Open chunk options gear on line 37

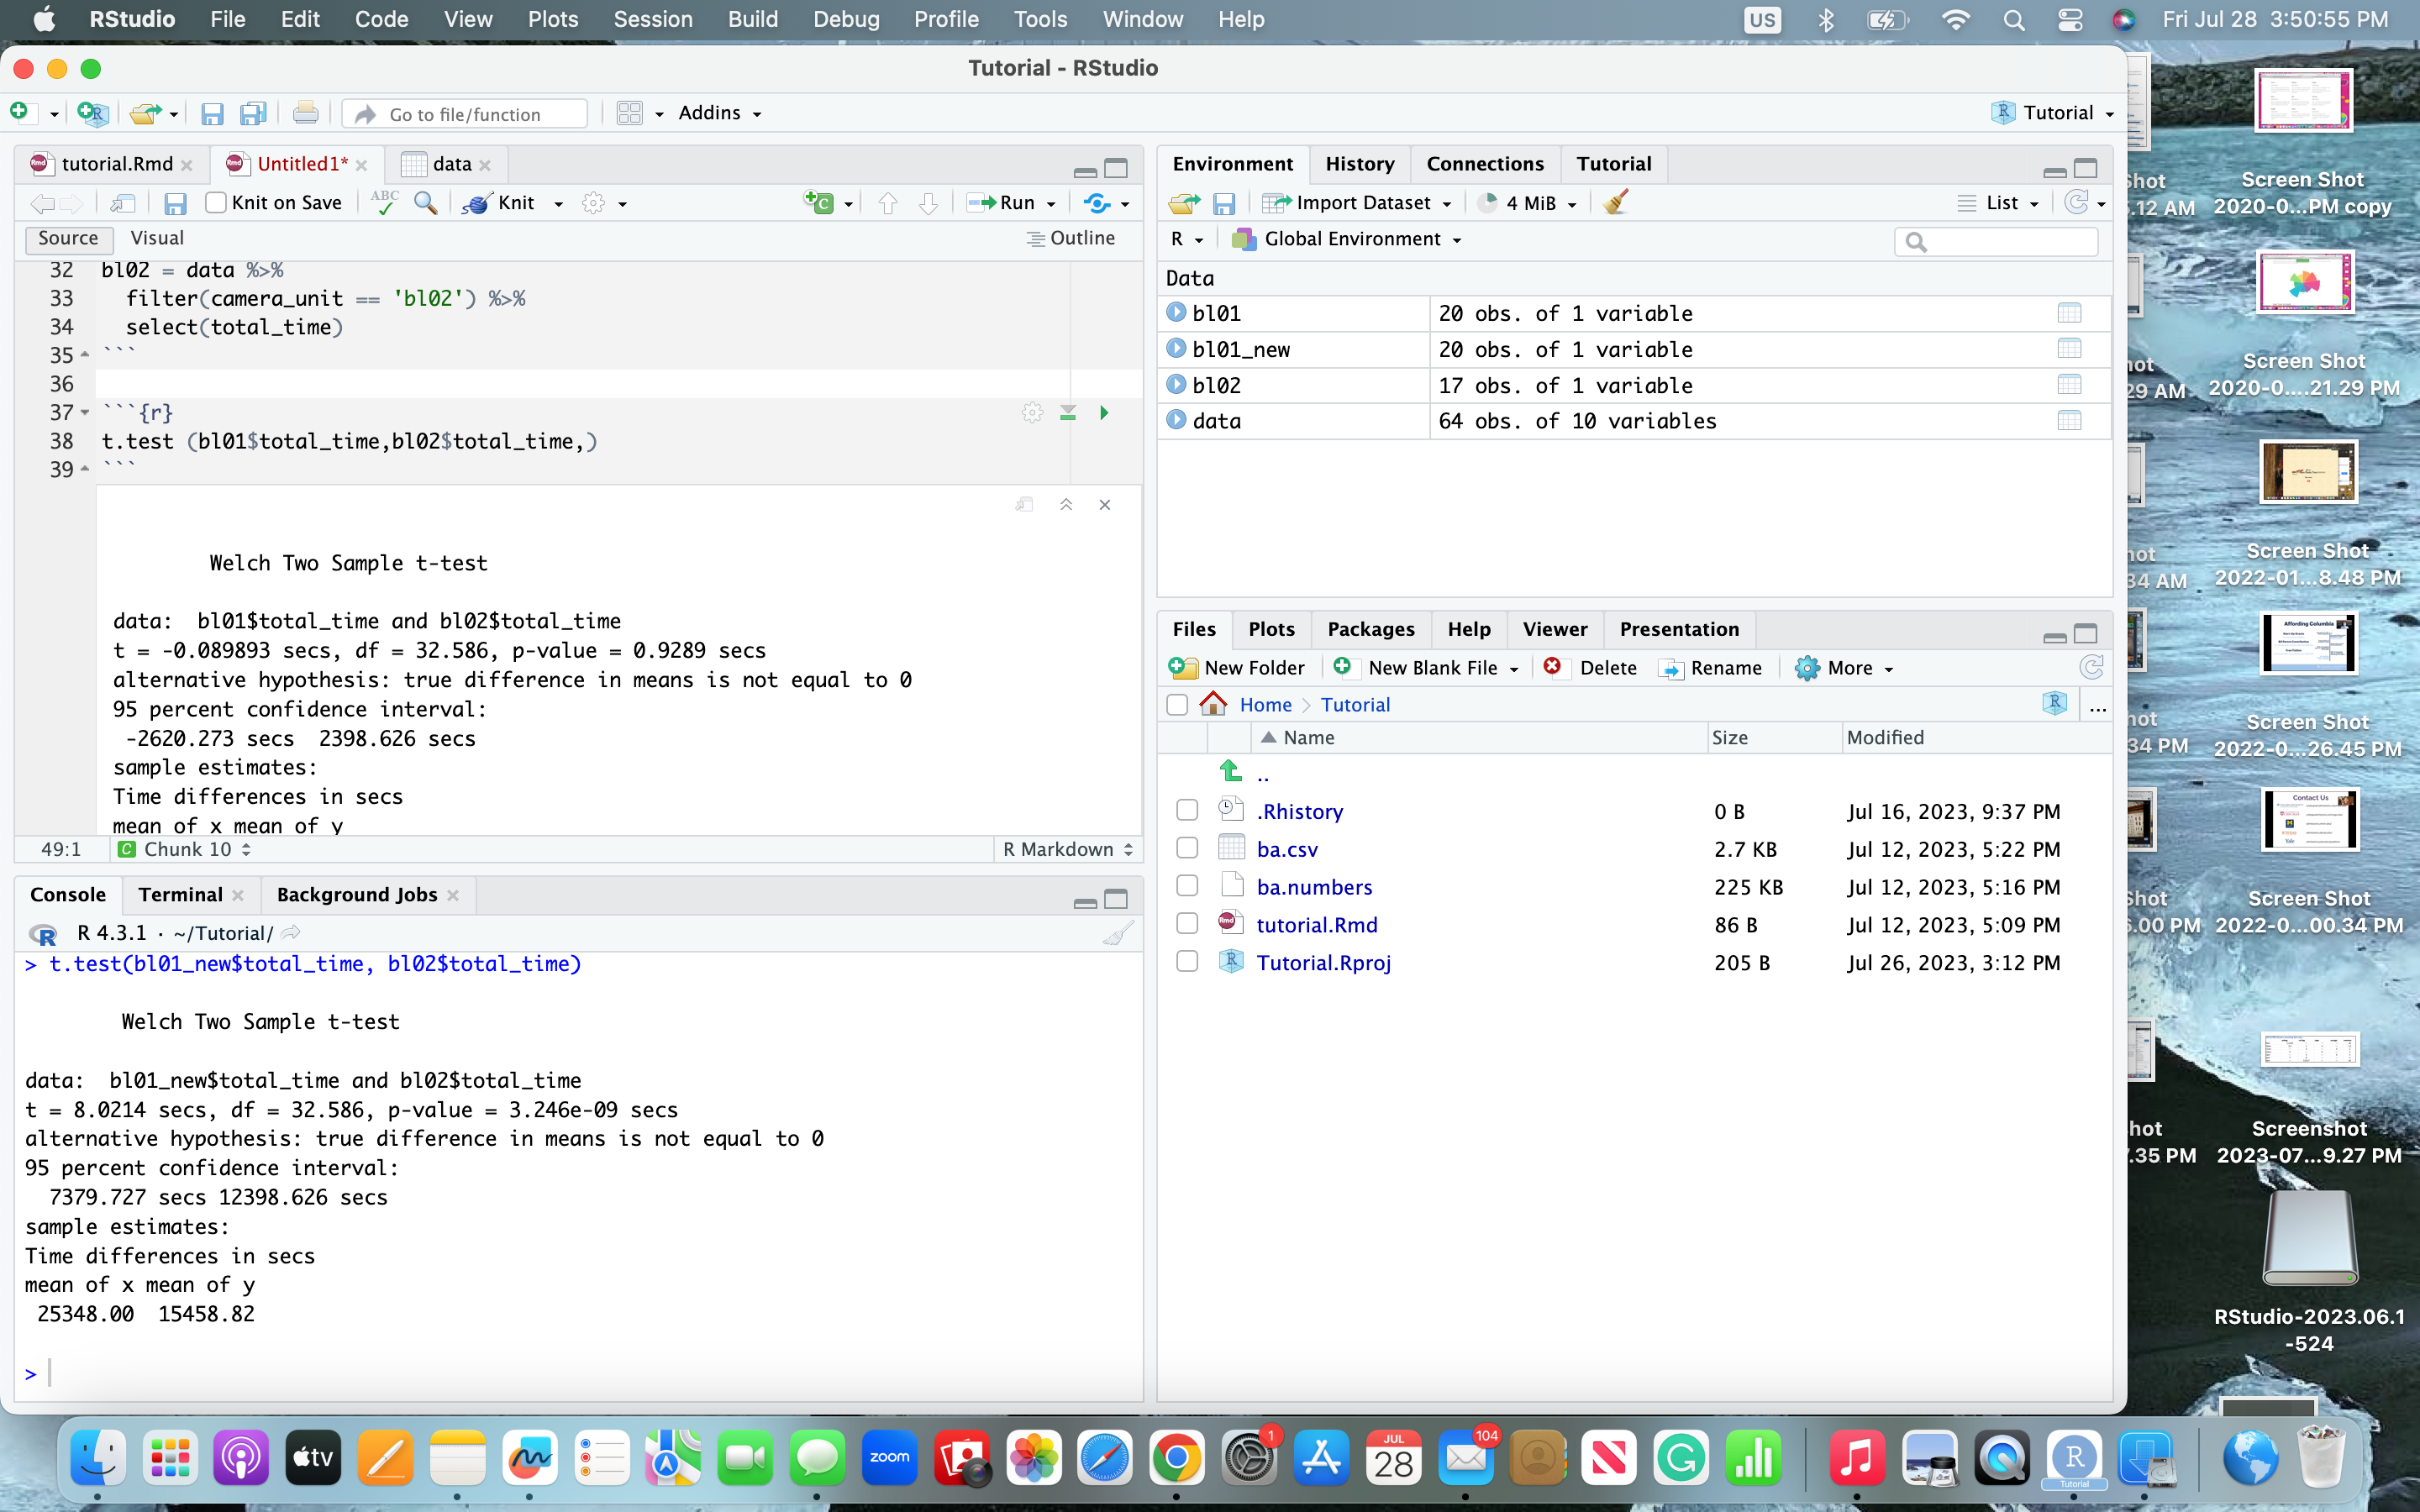1033,412
